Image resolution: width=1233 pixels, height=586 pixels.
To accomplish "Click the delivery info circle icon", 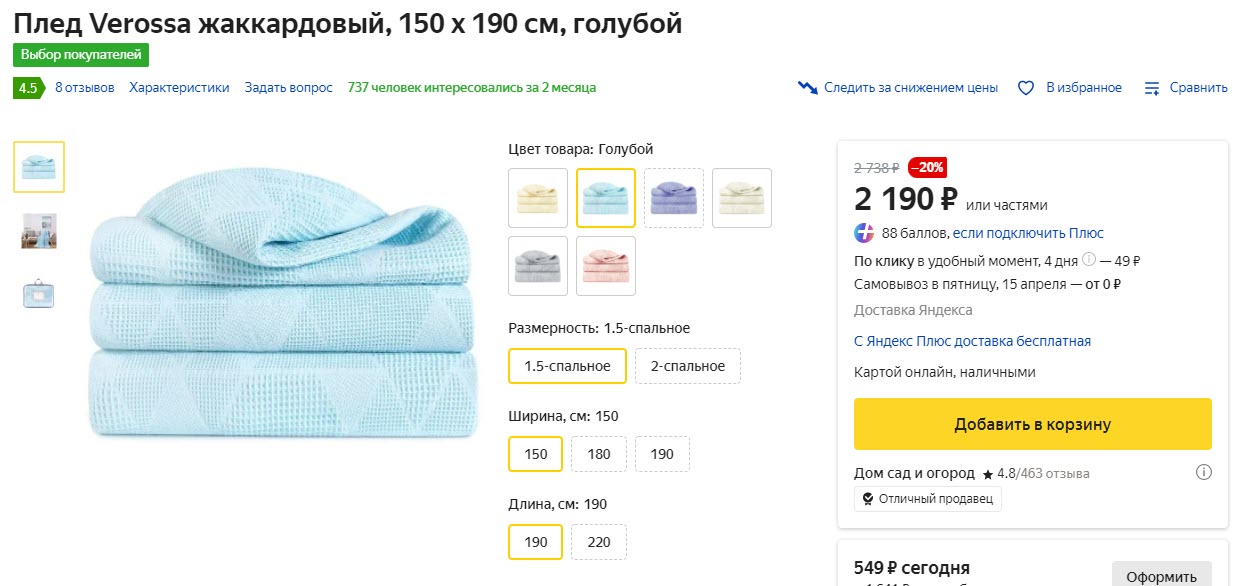I will click(1089, 261).
